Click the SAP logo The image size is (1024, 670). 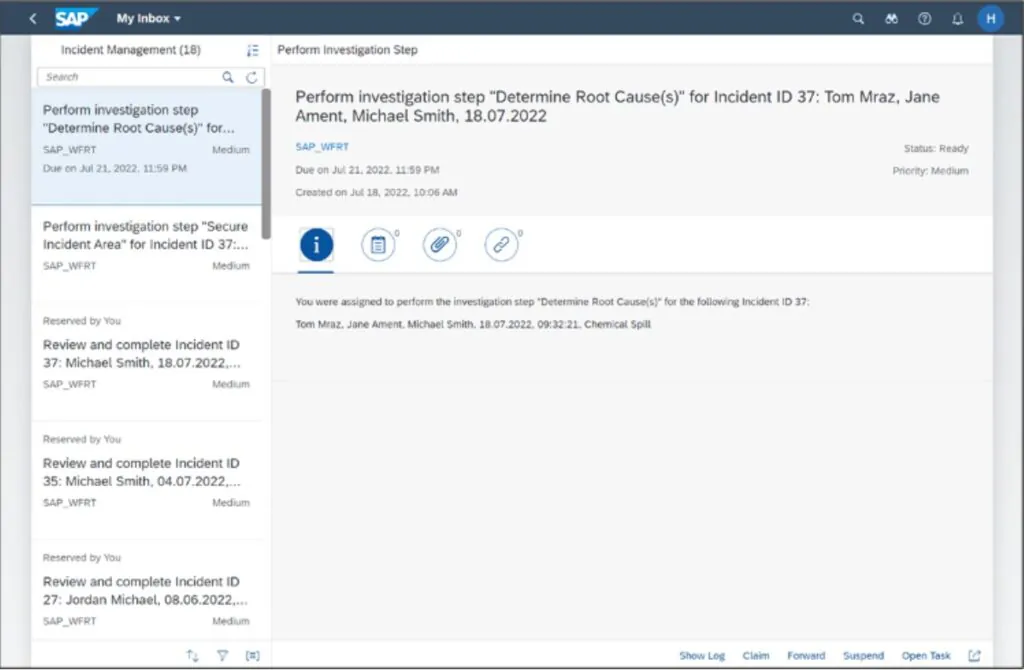pyautogui.click(x=76, y=18)
